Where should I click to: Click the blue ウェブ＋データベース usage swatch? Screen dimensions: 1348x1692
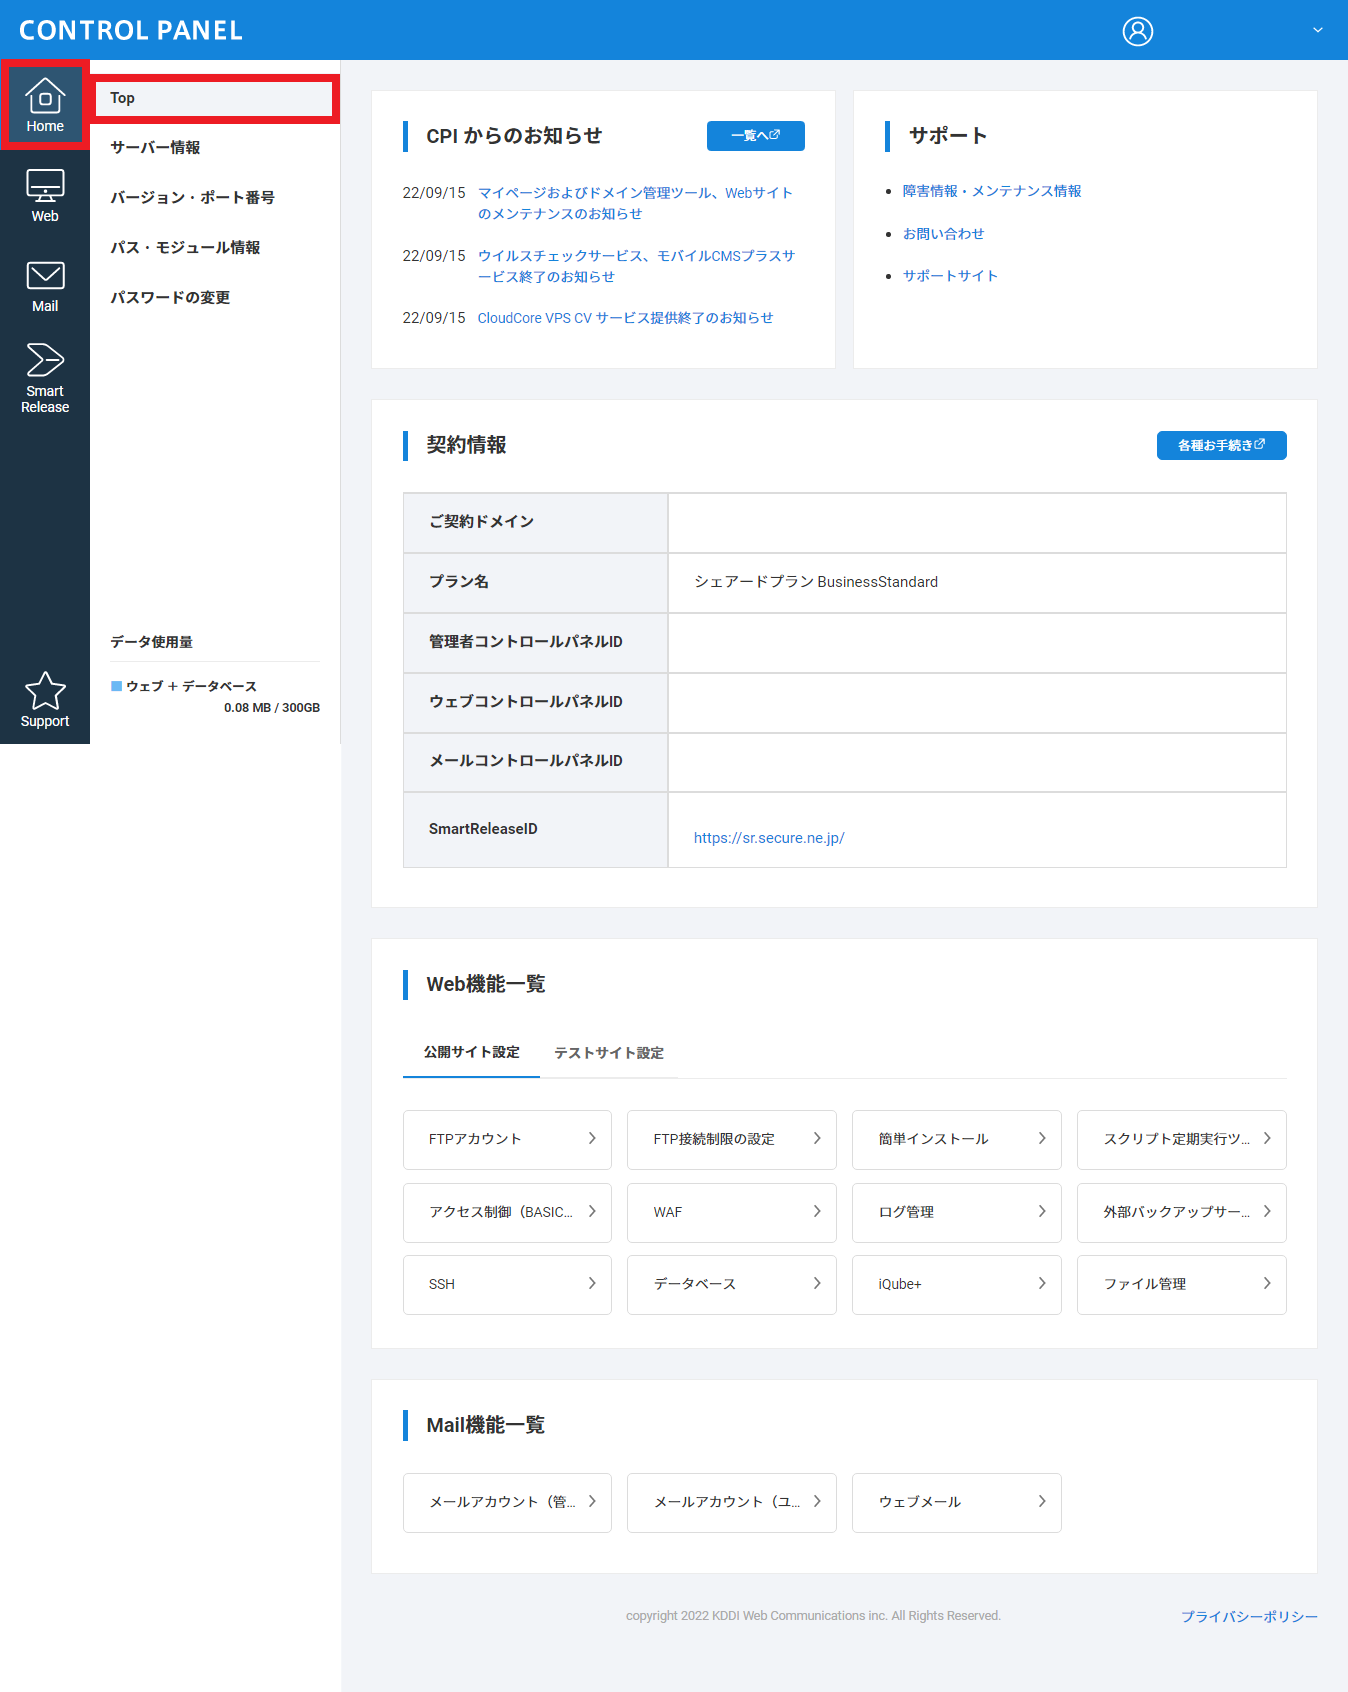click(x=116, y=686)
